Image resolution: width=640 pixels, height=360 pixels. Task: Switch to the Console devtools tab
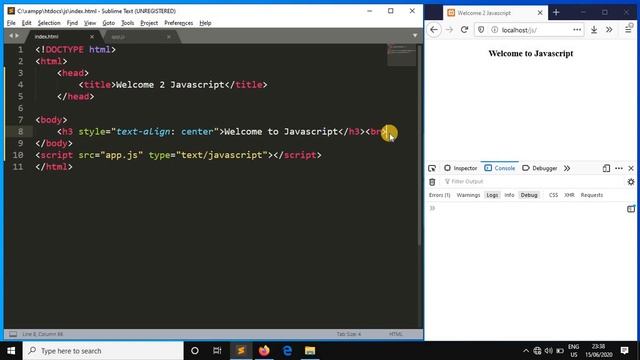coord(500,168)
